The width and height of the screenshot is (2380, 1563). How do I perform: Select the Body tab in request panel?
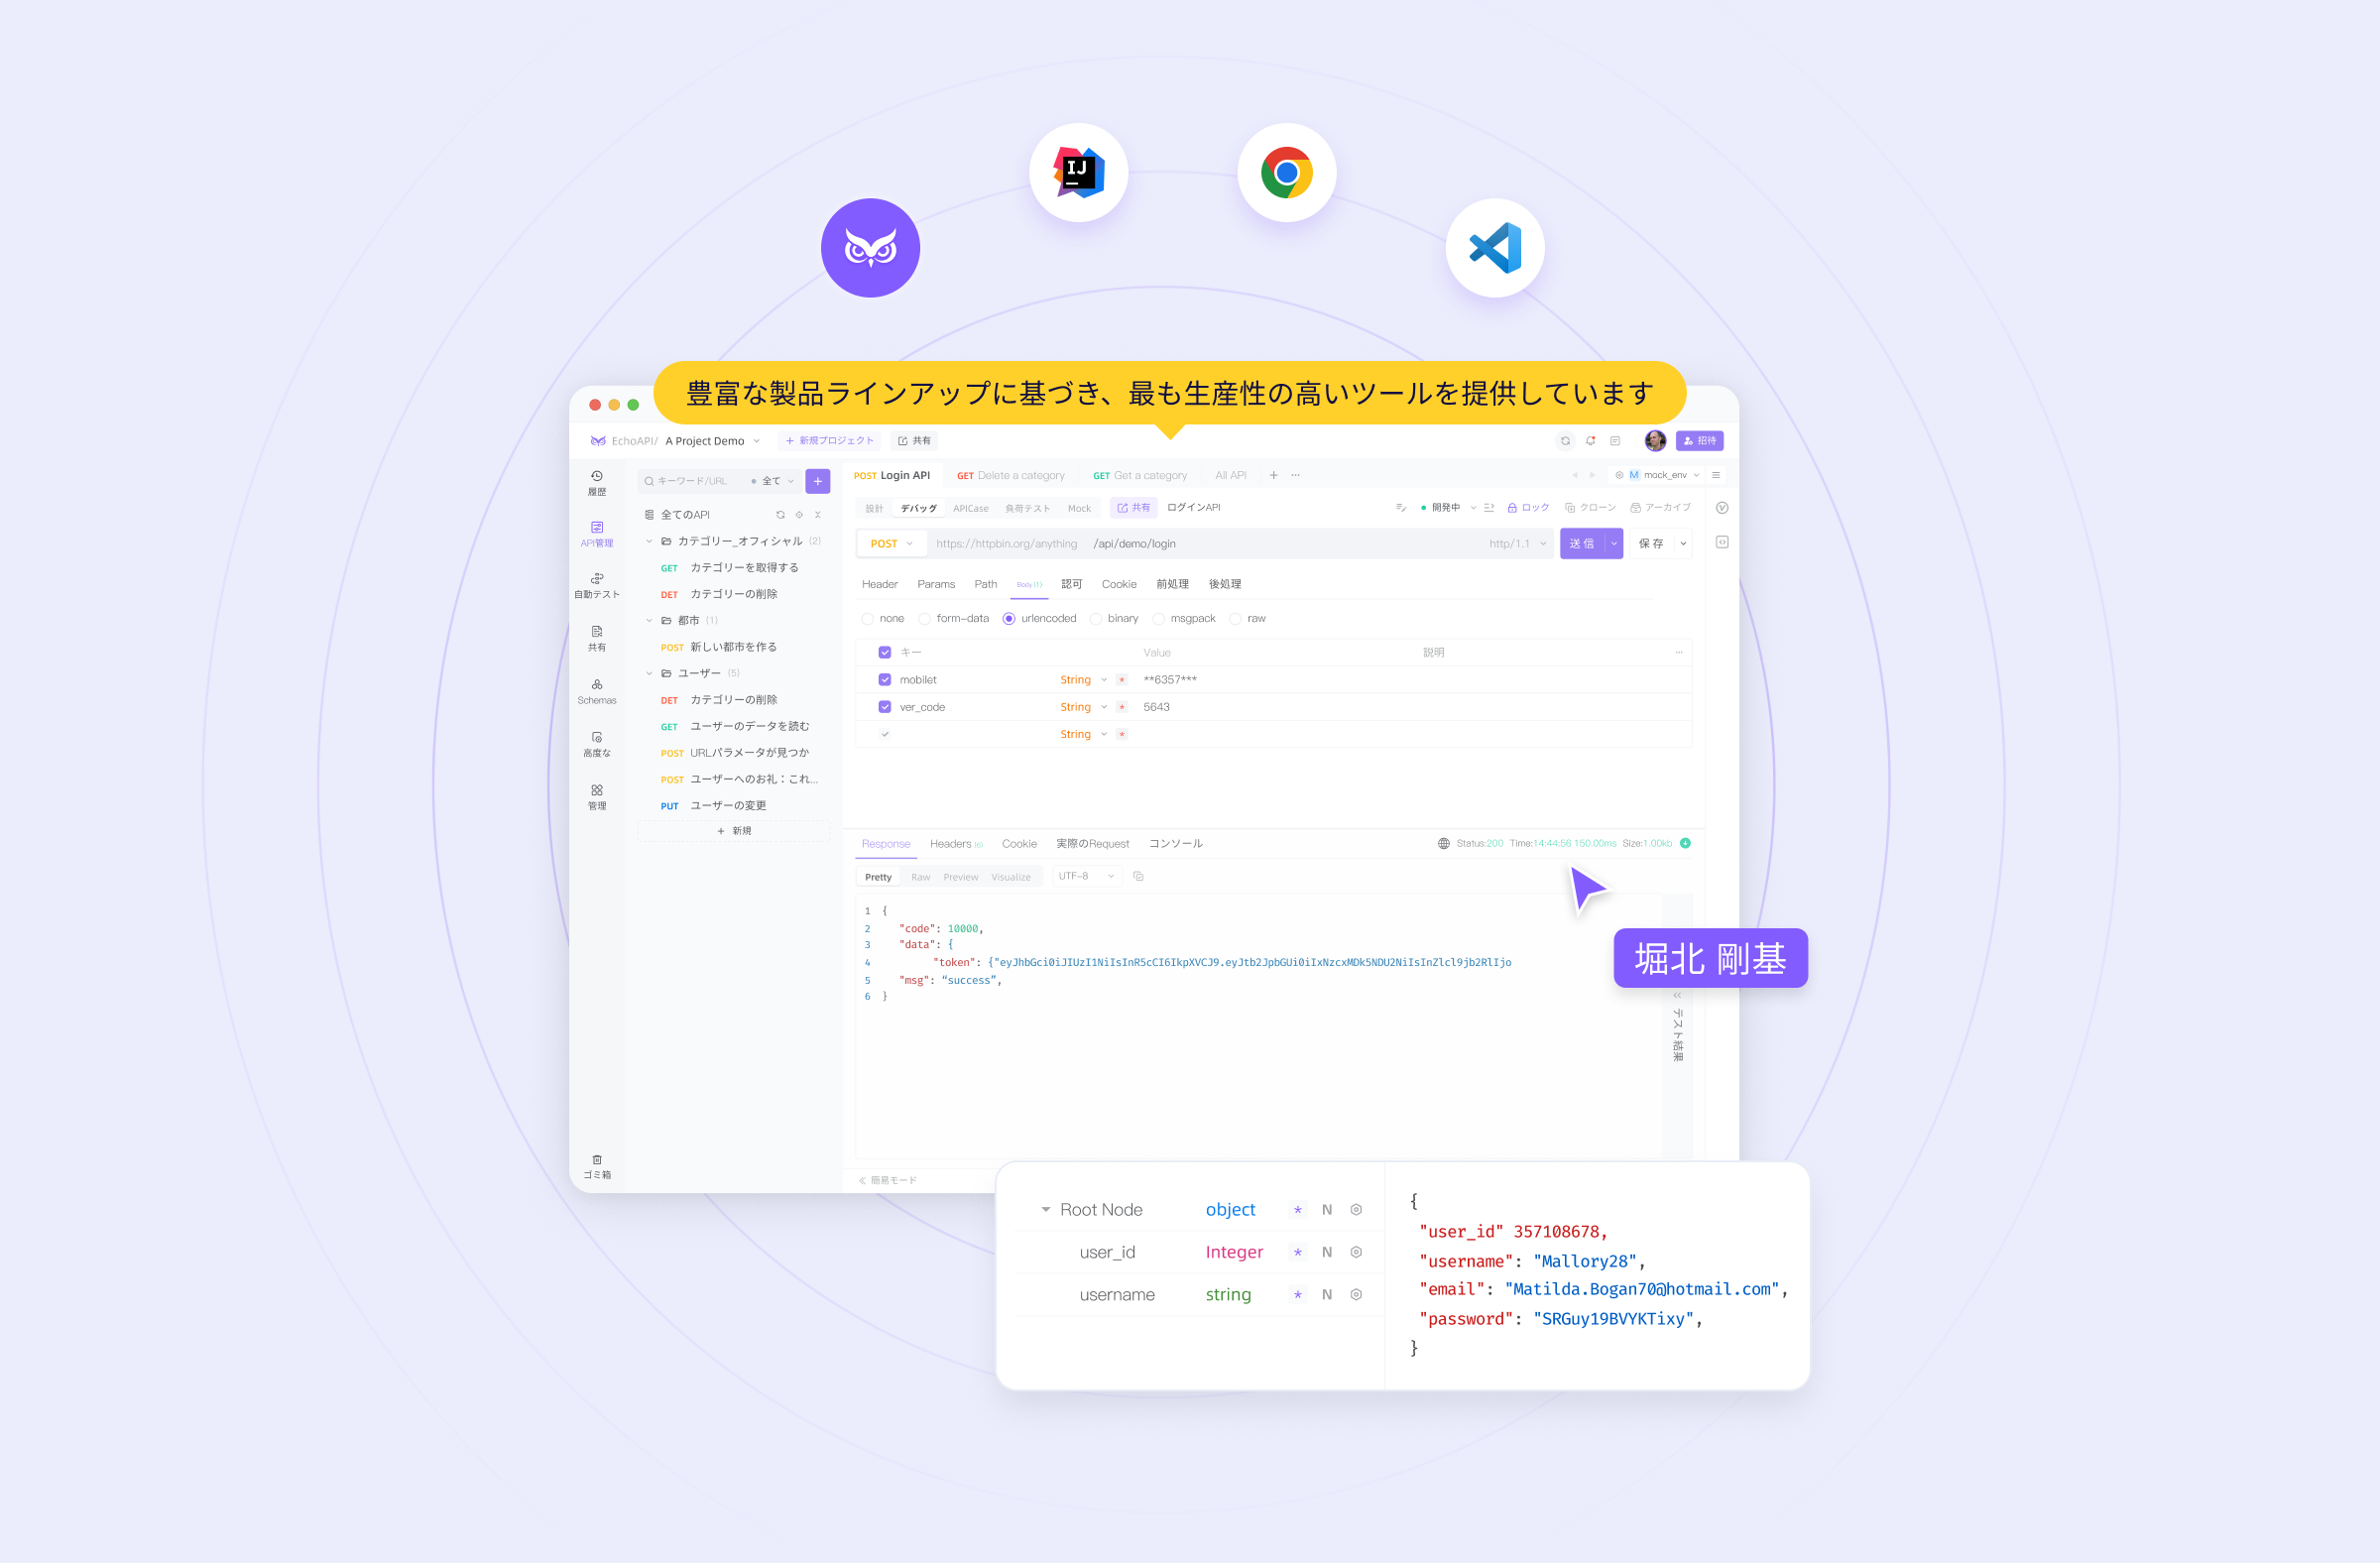[1028, 582]
